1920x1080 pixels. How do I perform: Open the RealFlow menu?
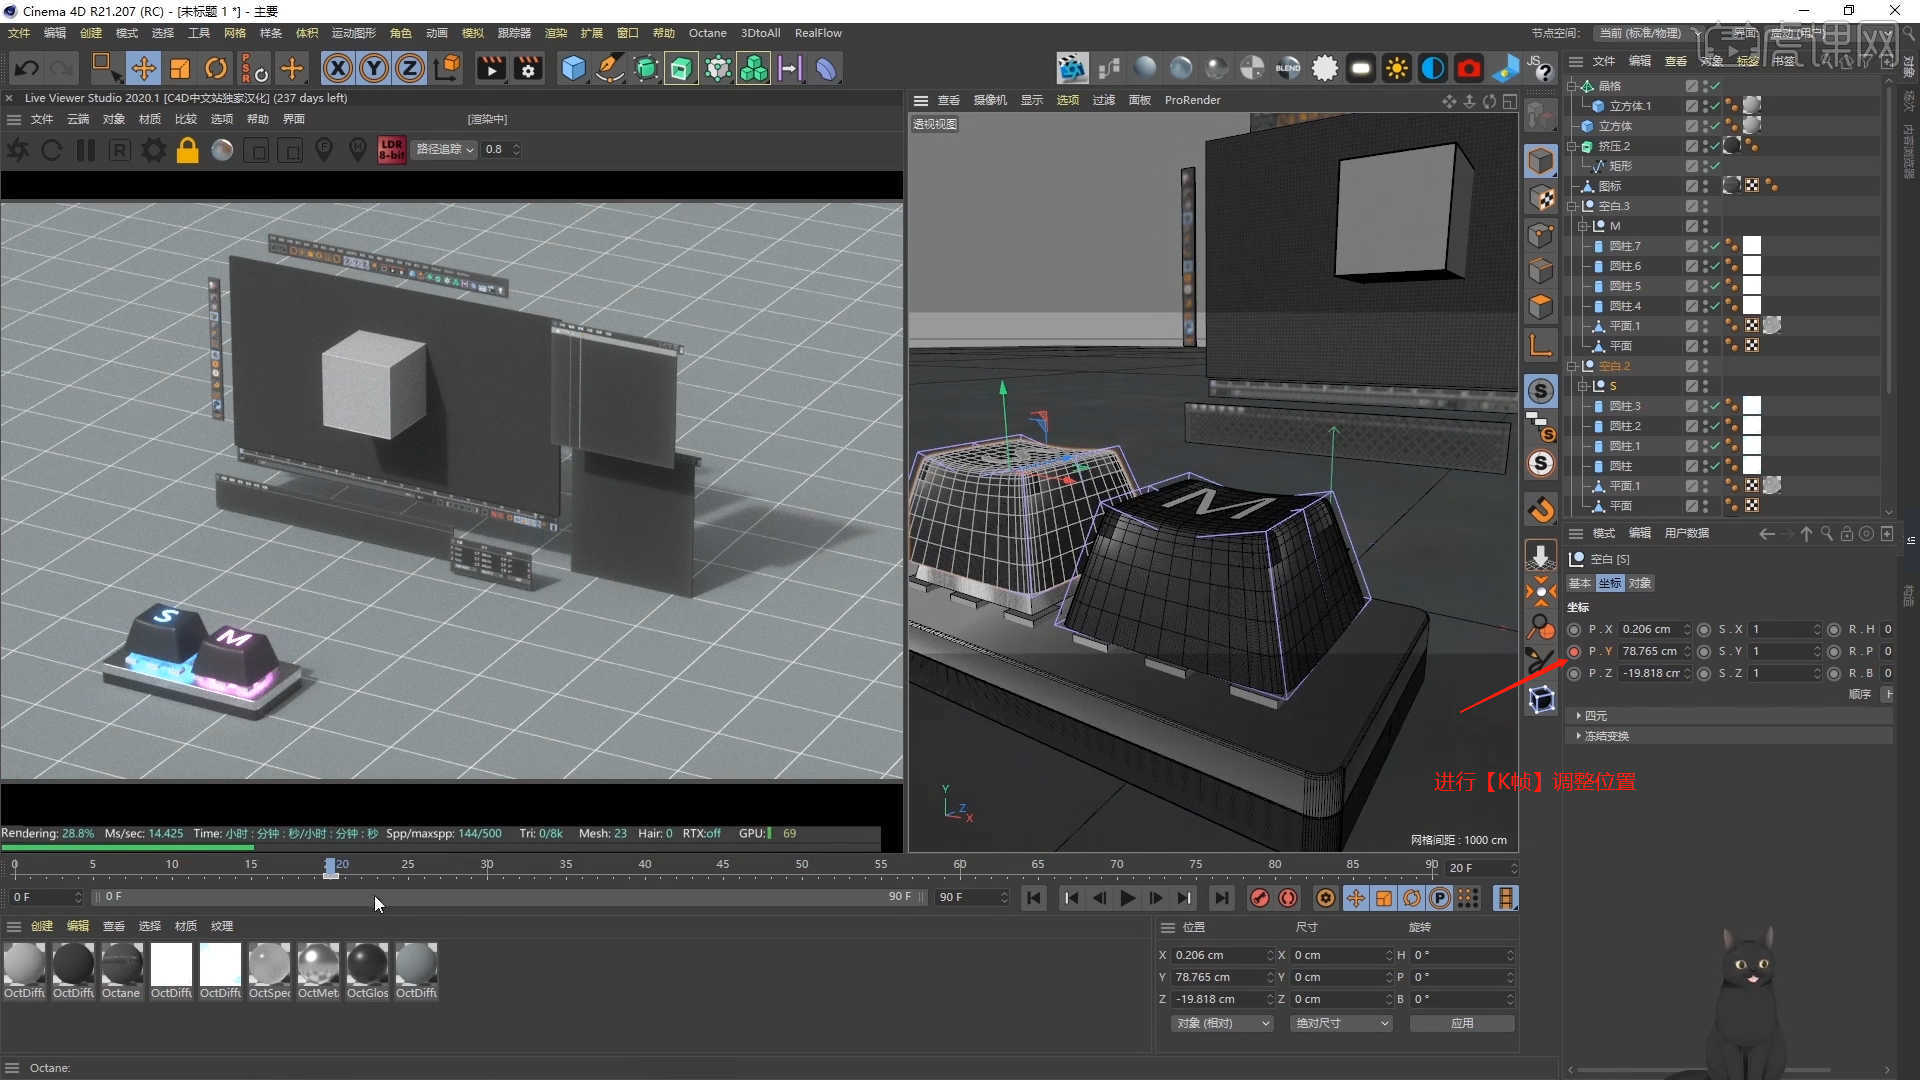coord(818,33)
